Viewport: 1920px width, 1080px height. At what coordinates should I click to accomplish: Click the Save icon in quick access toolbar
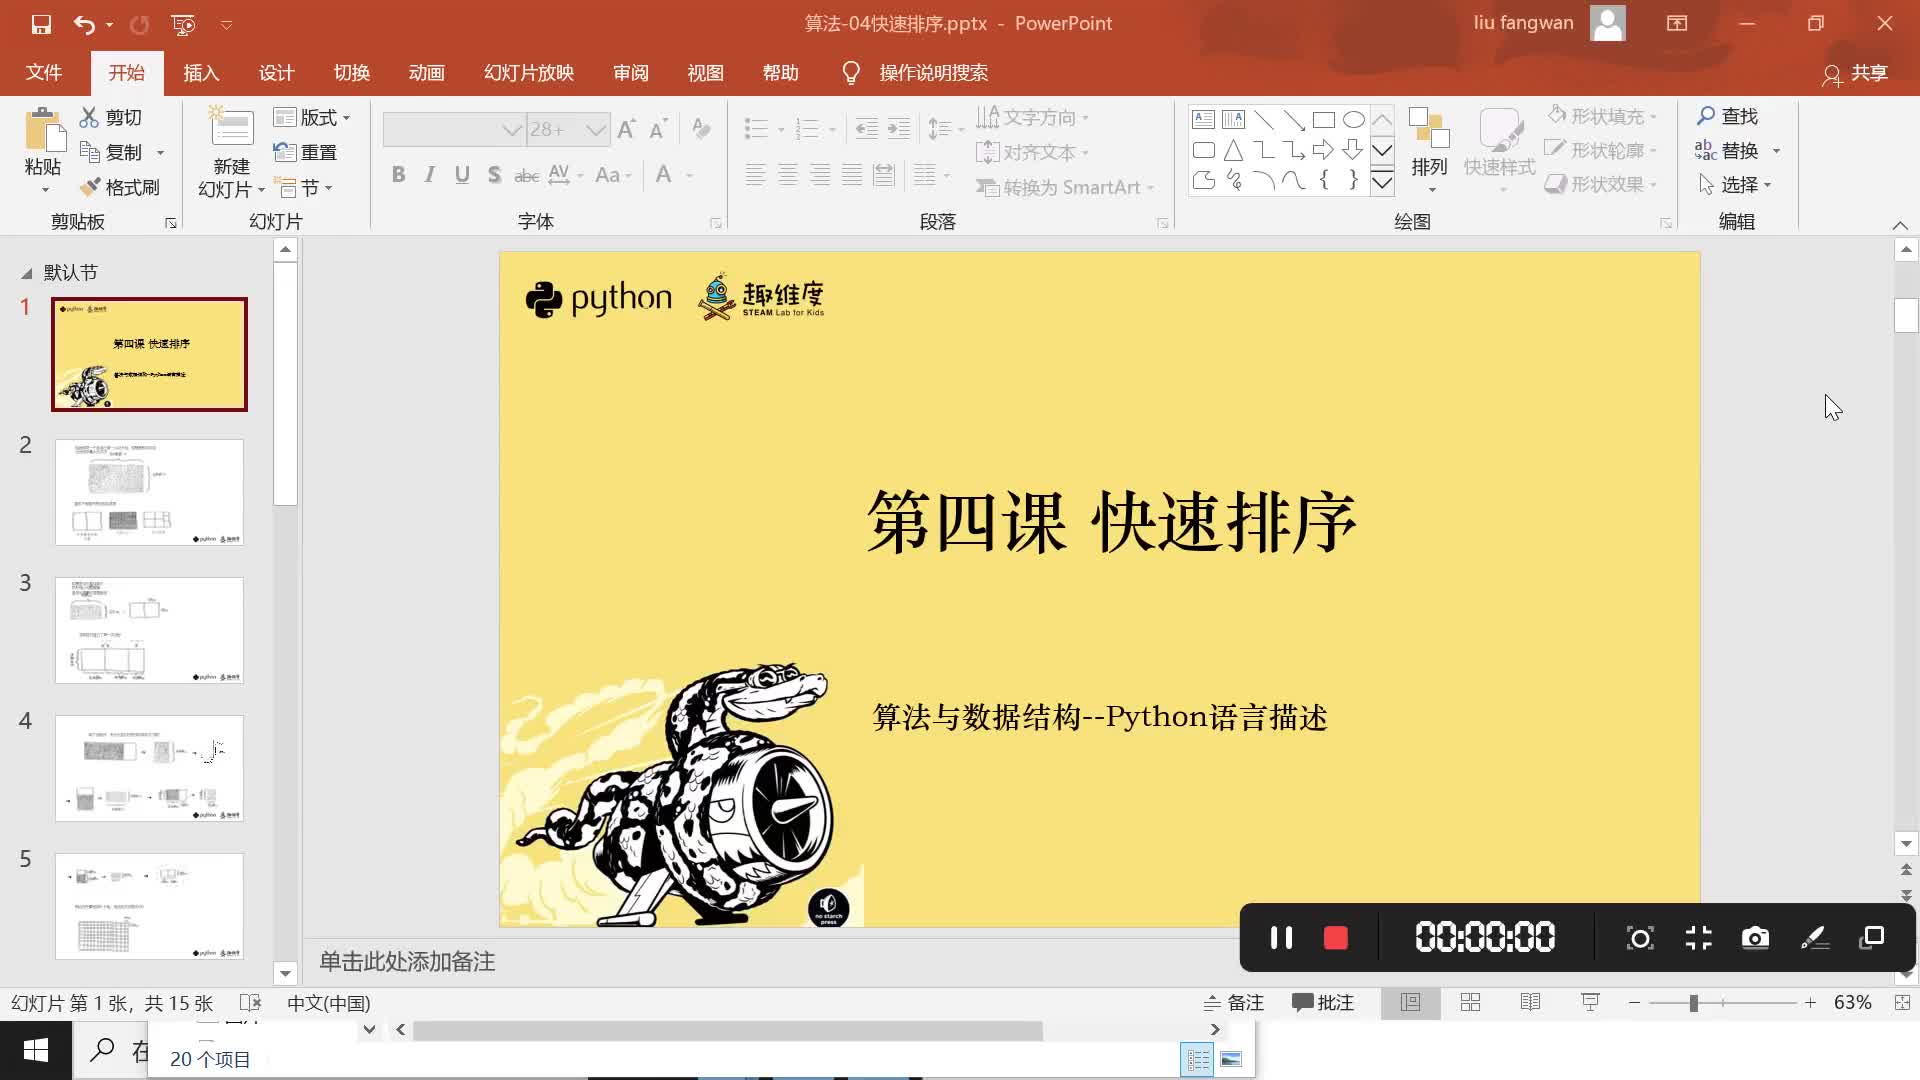[x=41, y=24]
